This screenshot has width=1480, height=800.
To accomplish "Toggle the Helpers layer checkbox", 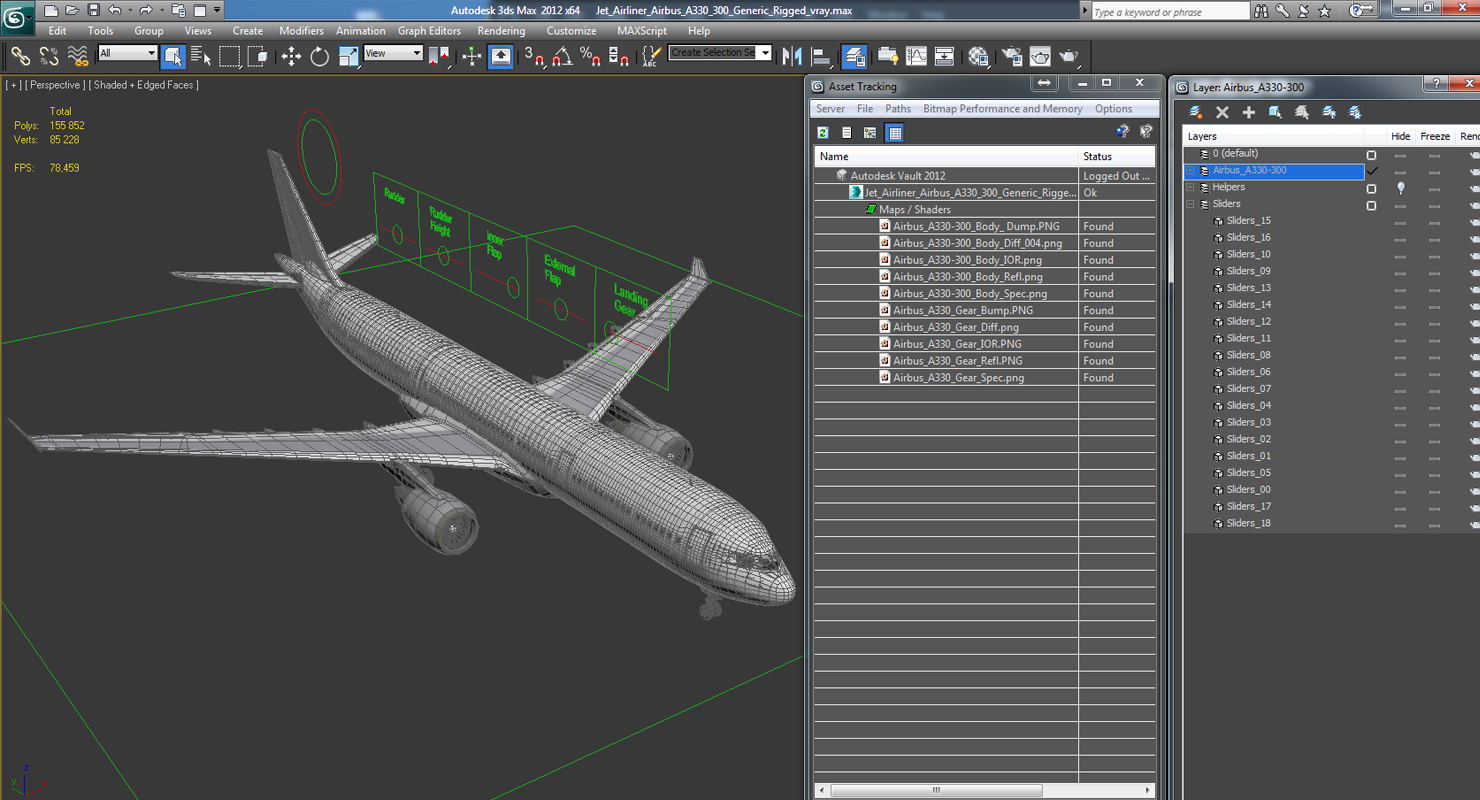I will [x=1371, y=188].
